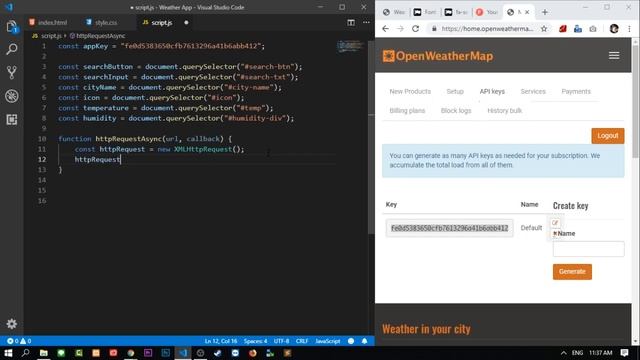Open the Block logs tab
Screen dimensions: 640x360
click(x=456, y=111)
